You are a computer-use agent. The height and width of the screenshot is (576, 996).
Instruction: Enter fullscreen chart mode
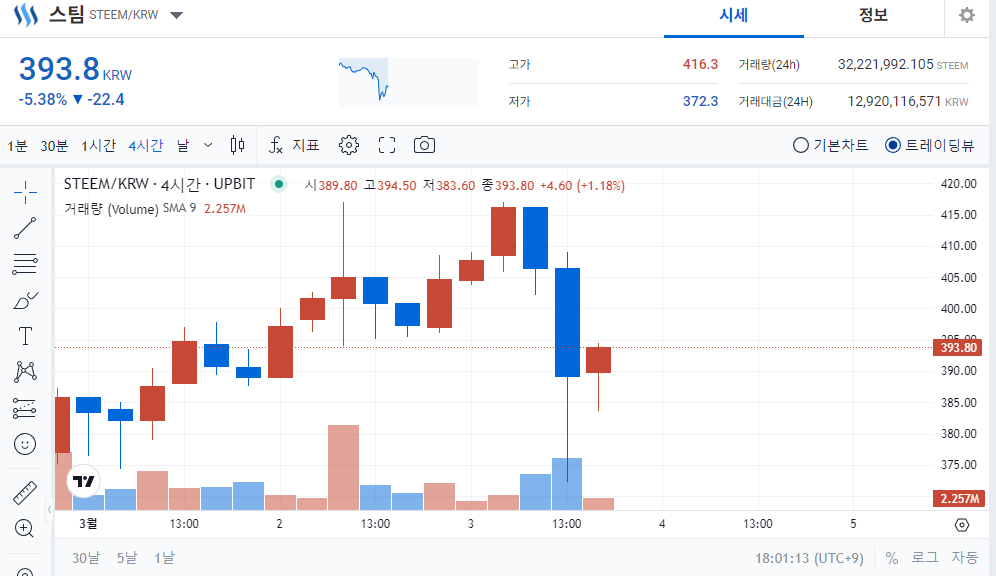tap(387, 145)
